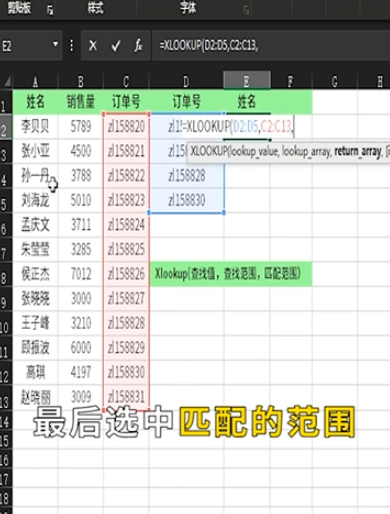
Task: Click return_array in the XLOOKUP tooltip
Action: 357,152
